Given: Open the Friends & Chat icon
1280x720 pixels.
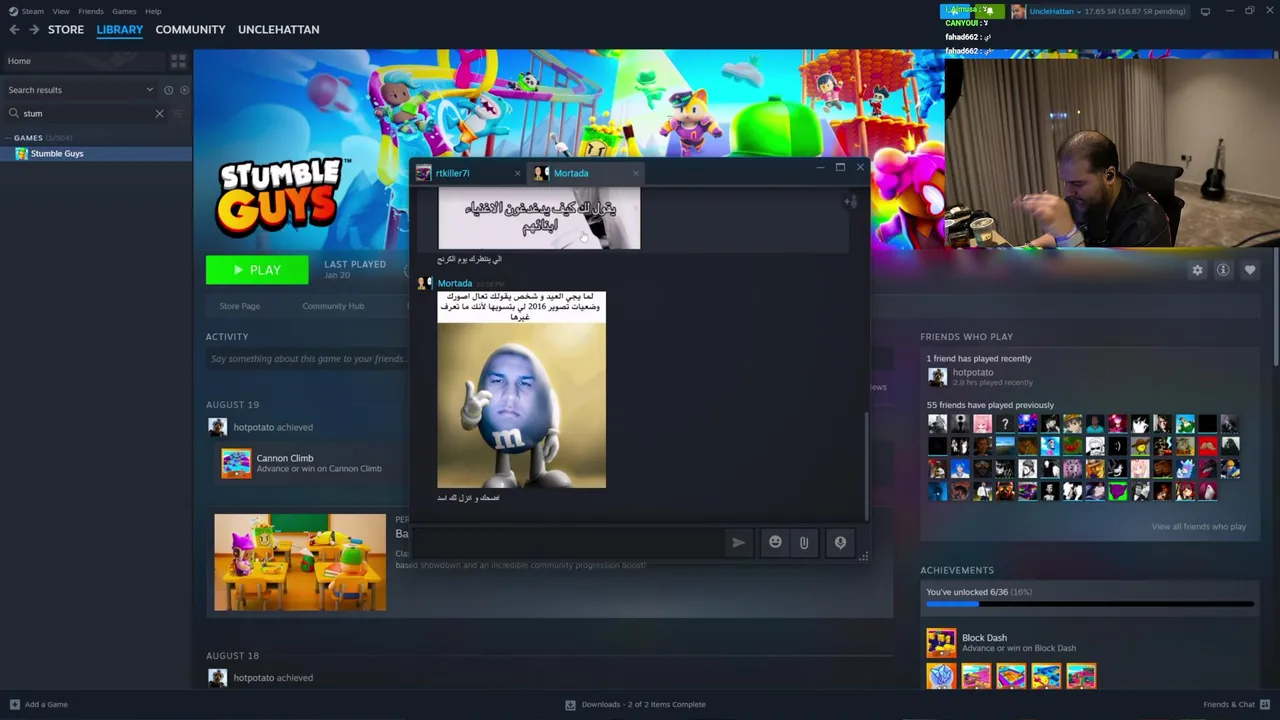Looking at the screenshot, I should coord(1265,704).
